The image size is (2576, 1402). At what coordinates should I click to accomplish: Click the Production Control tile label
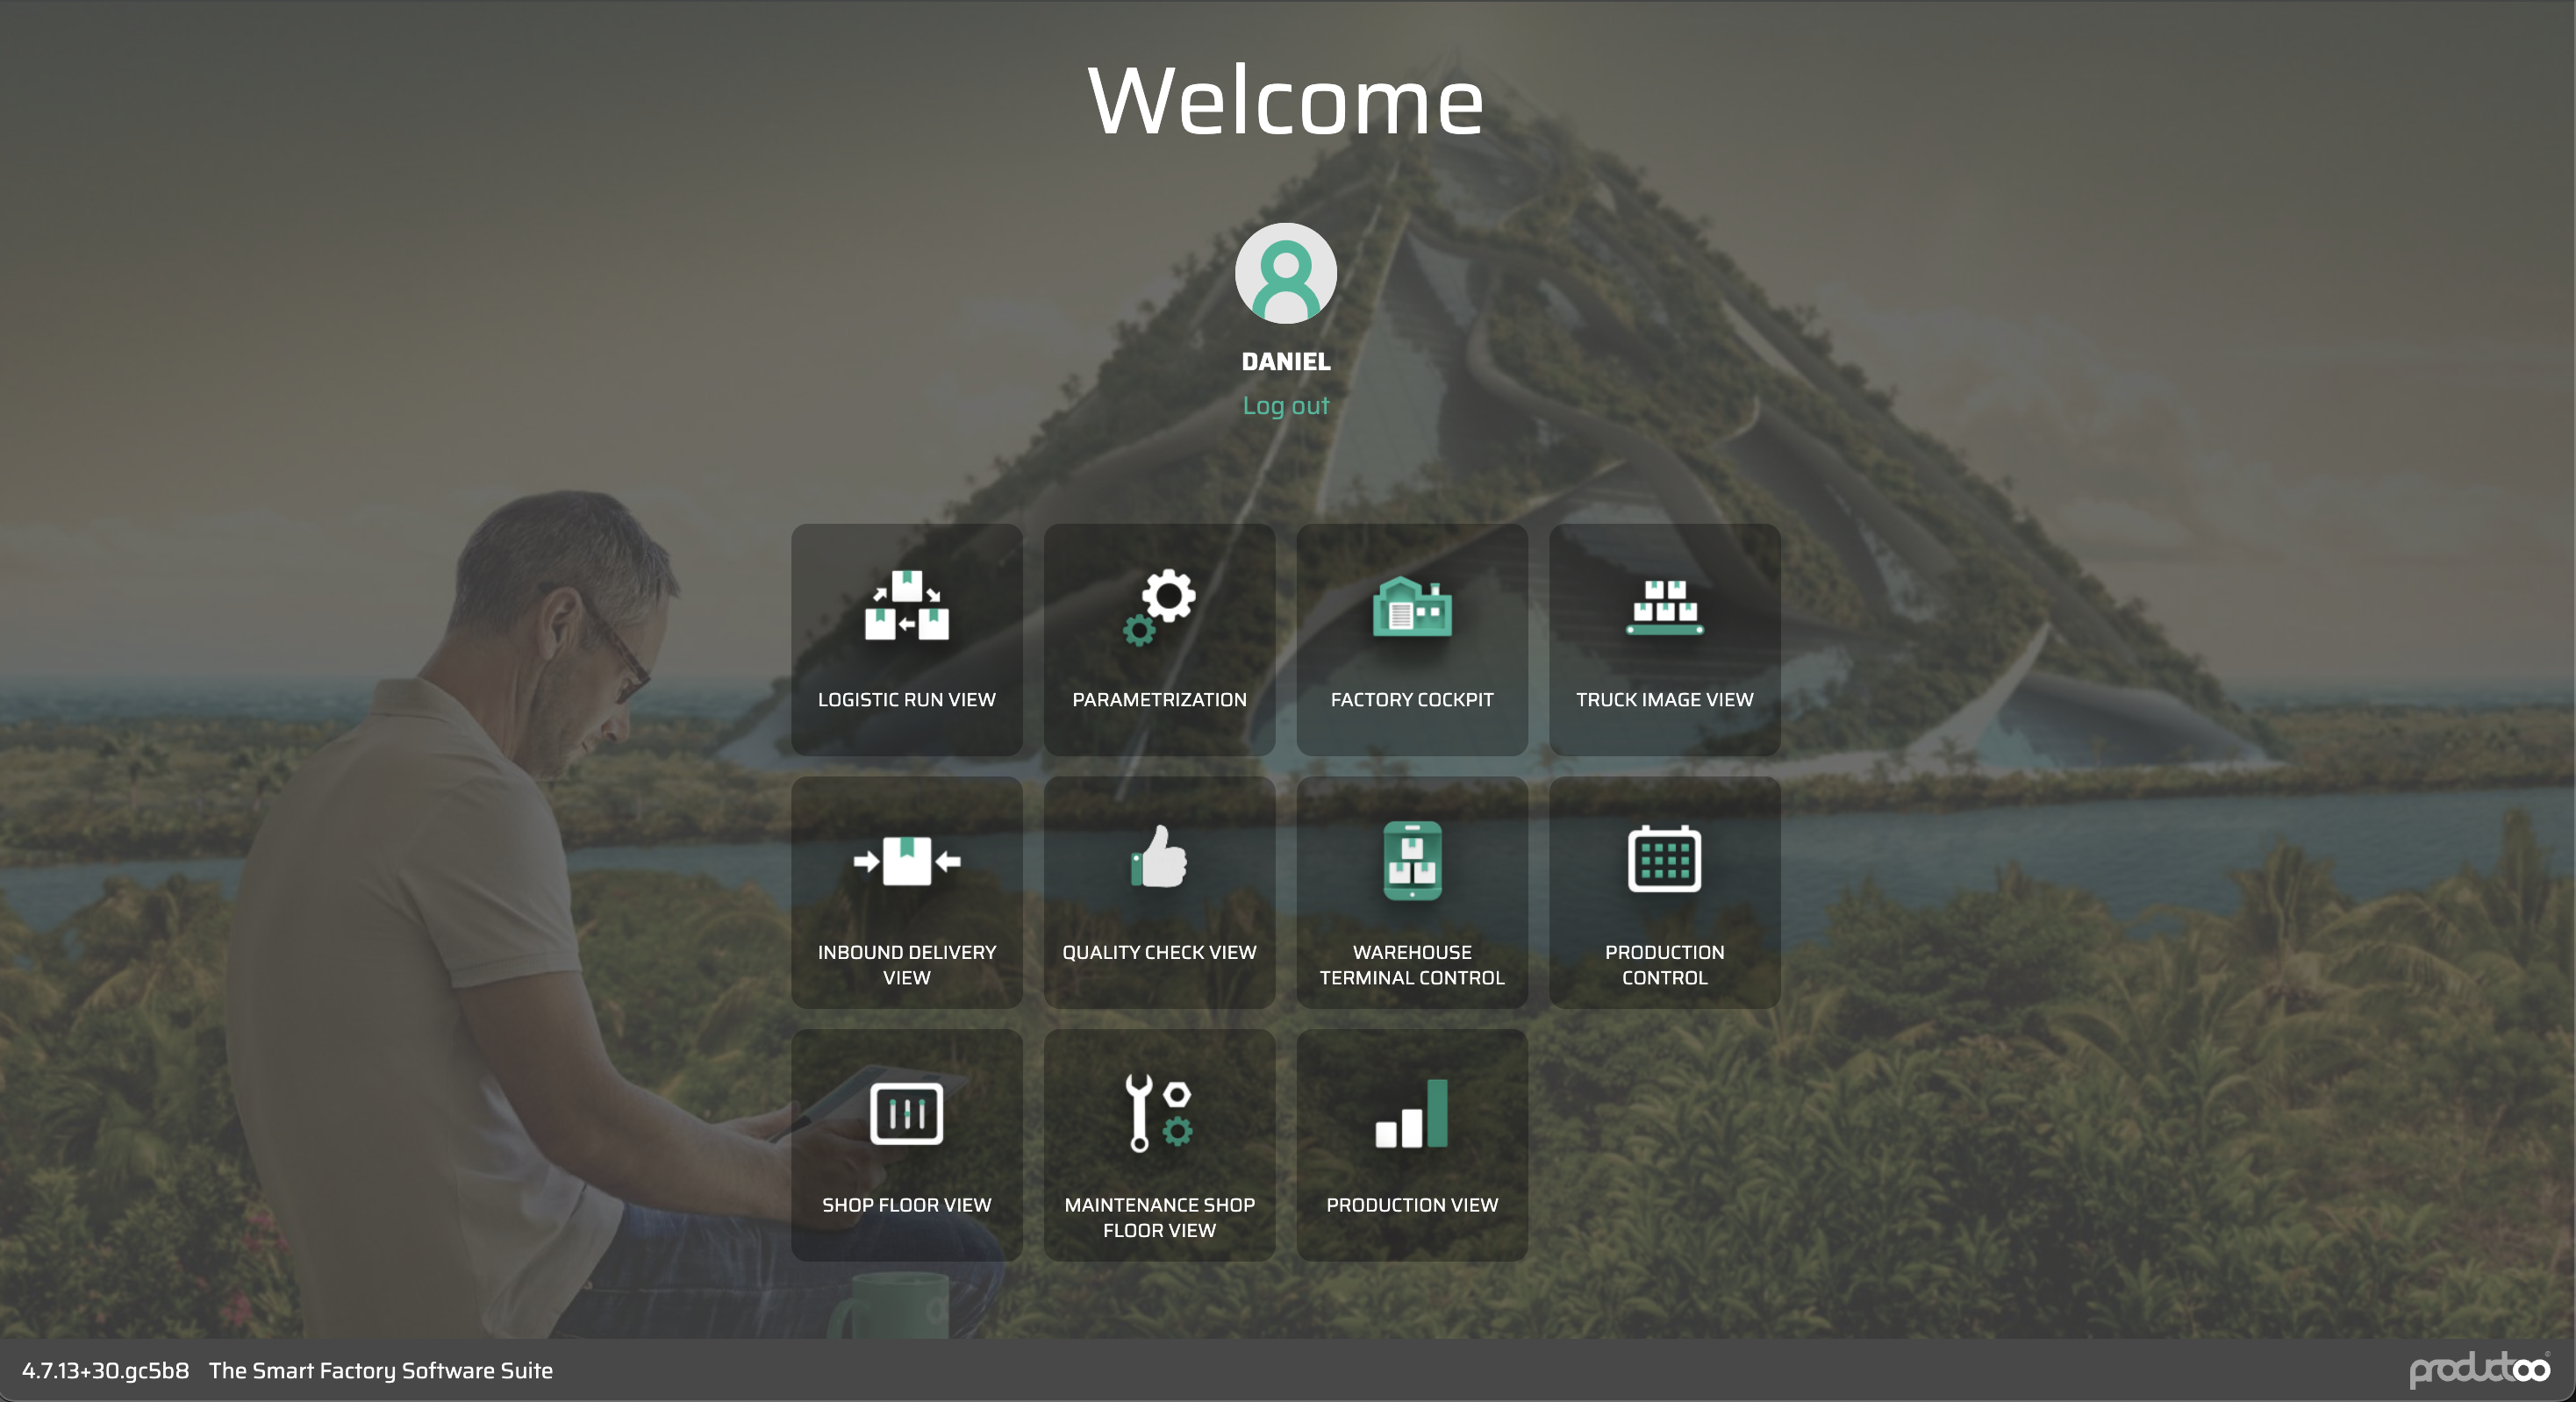point(1664,964)
